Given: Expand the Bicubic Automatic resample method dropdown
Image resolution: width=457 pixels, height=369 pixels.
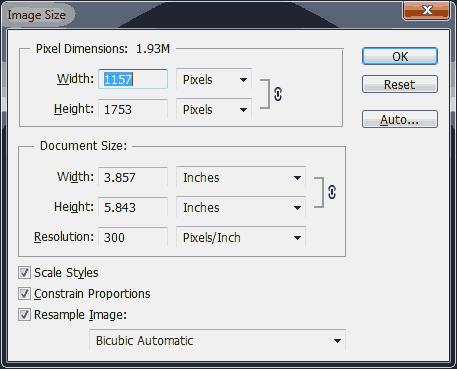Looking at the screenshot, I should coord(217,340).
